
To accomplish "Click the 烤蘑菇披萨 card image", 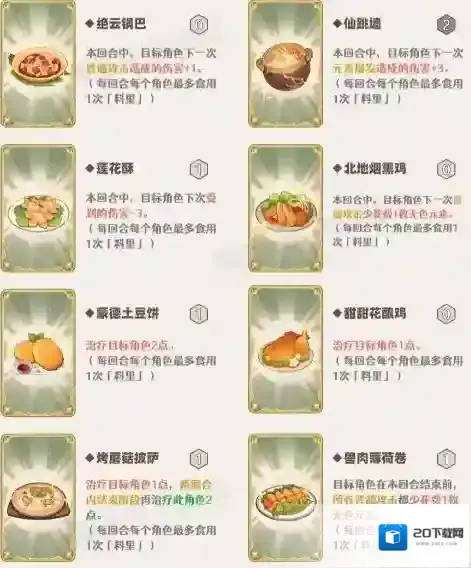I will tap(38, 498).
